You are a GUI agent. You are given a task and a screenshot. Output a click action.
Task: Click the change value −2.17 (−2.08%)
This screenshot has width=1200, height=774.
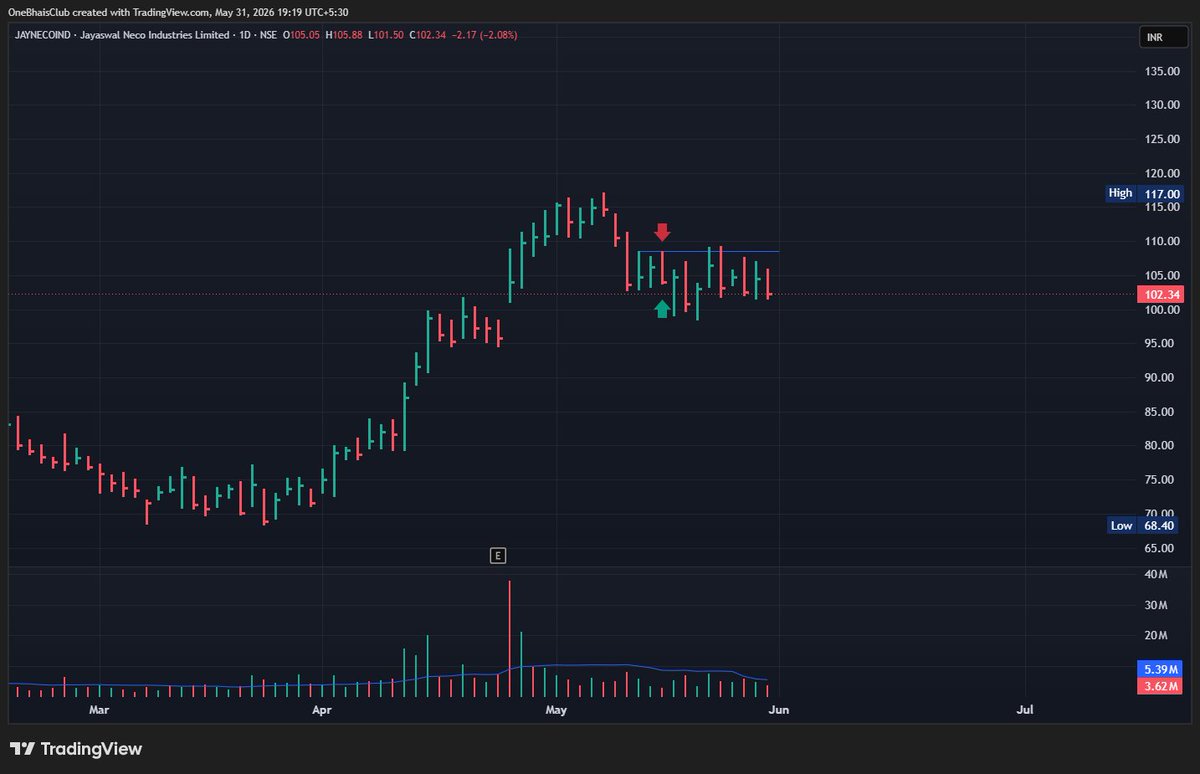(482, 35)
